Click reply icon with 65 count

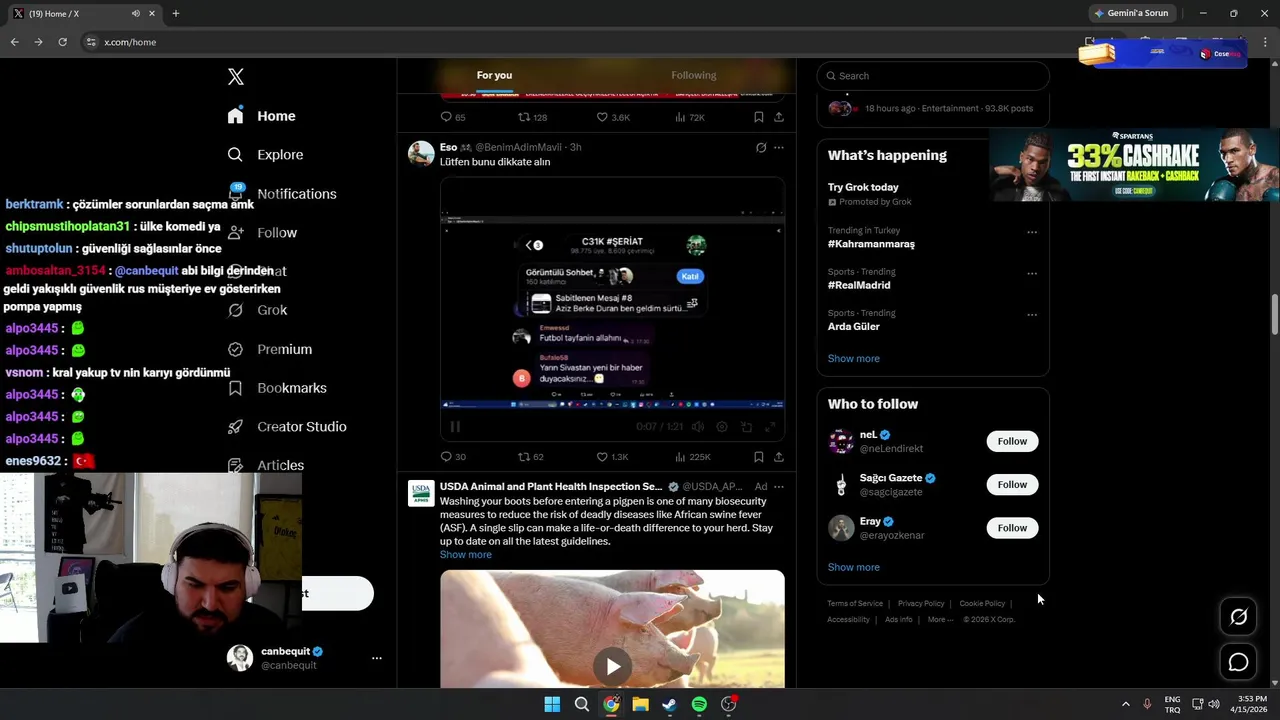(x=447, y=117)
